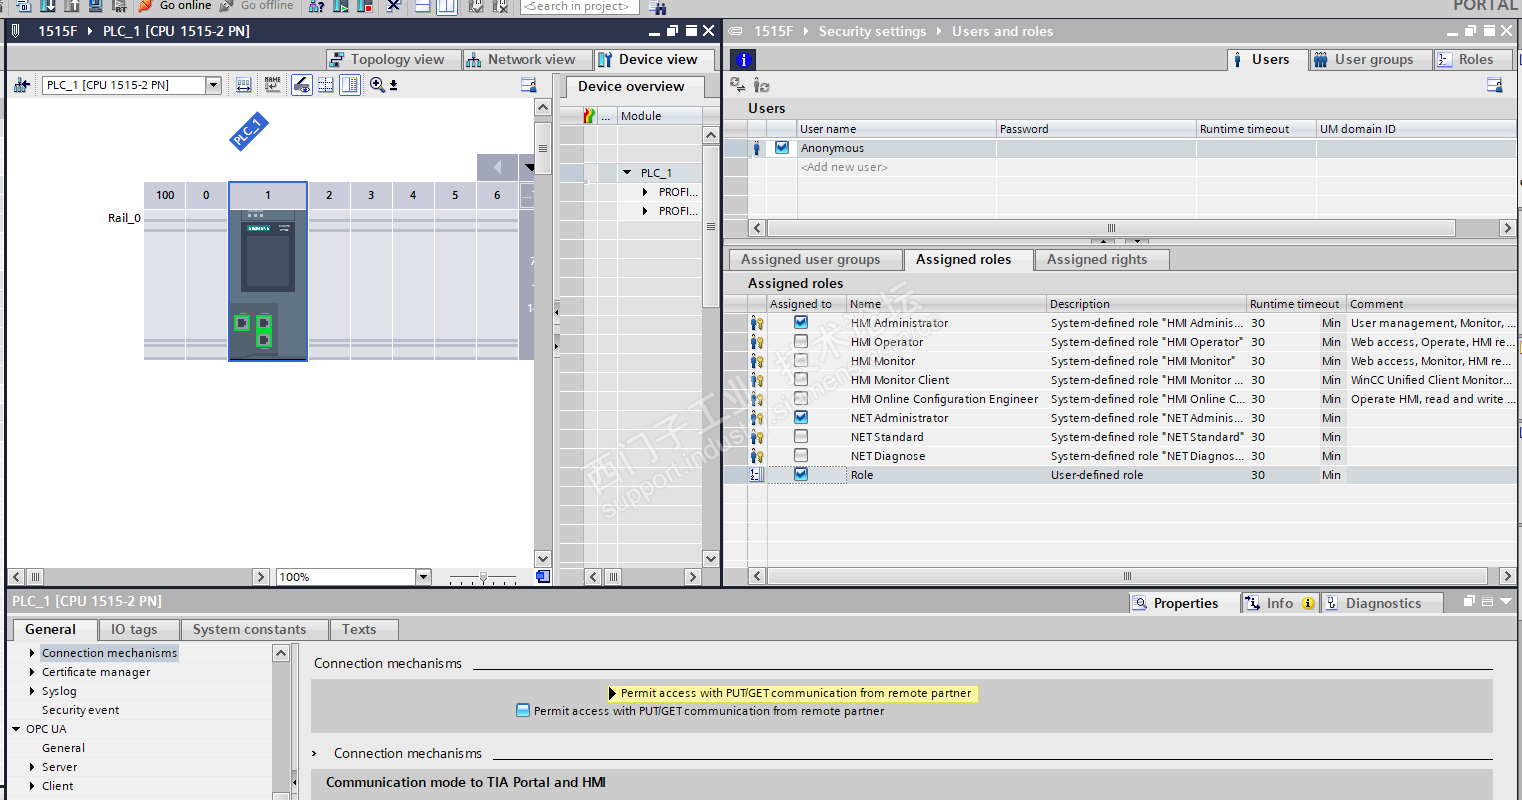The height and width of the screenshot is (800, 1522).
Task: Check the HMI Operator role checkbox
Action: tap(801, 342)
